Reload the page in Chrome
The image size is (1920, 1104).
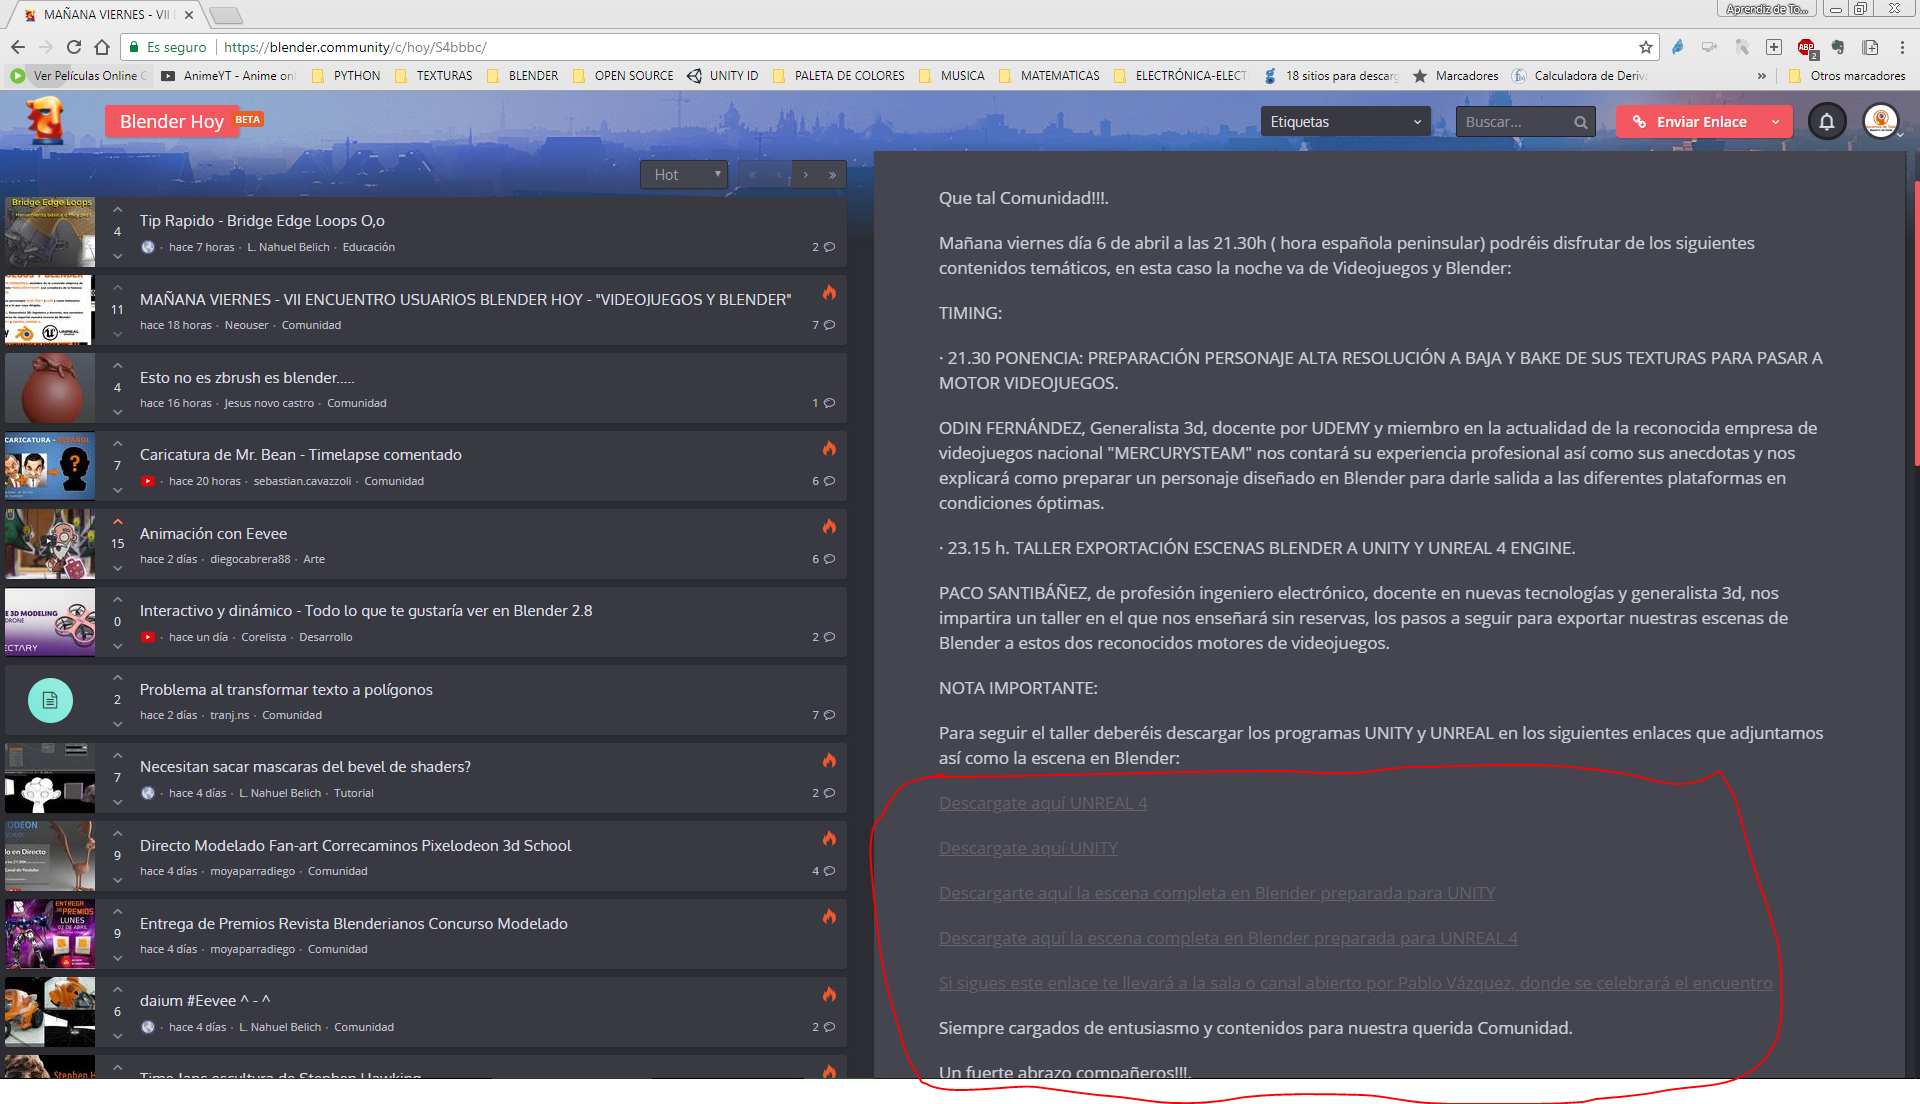pyautogui.click(x=74, y=47)
